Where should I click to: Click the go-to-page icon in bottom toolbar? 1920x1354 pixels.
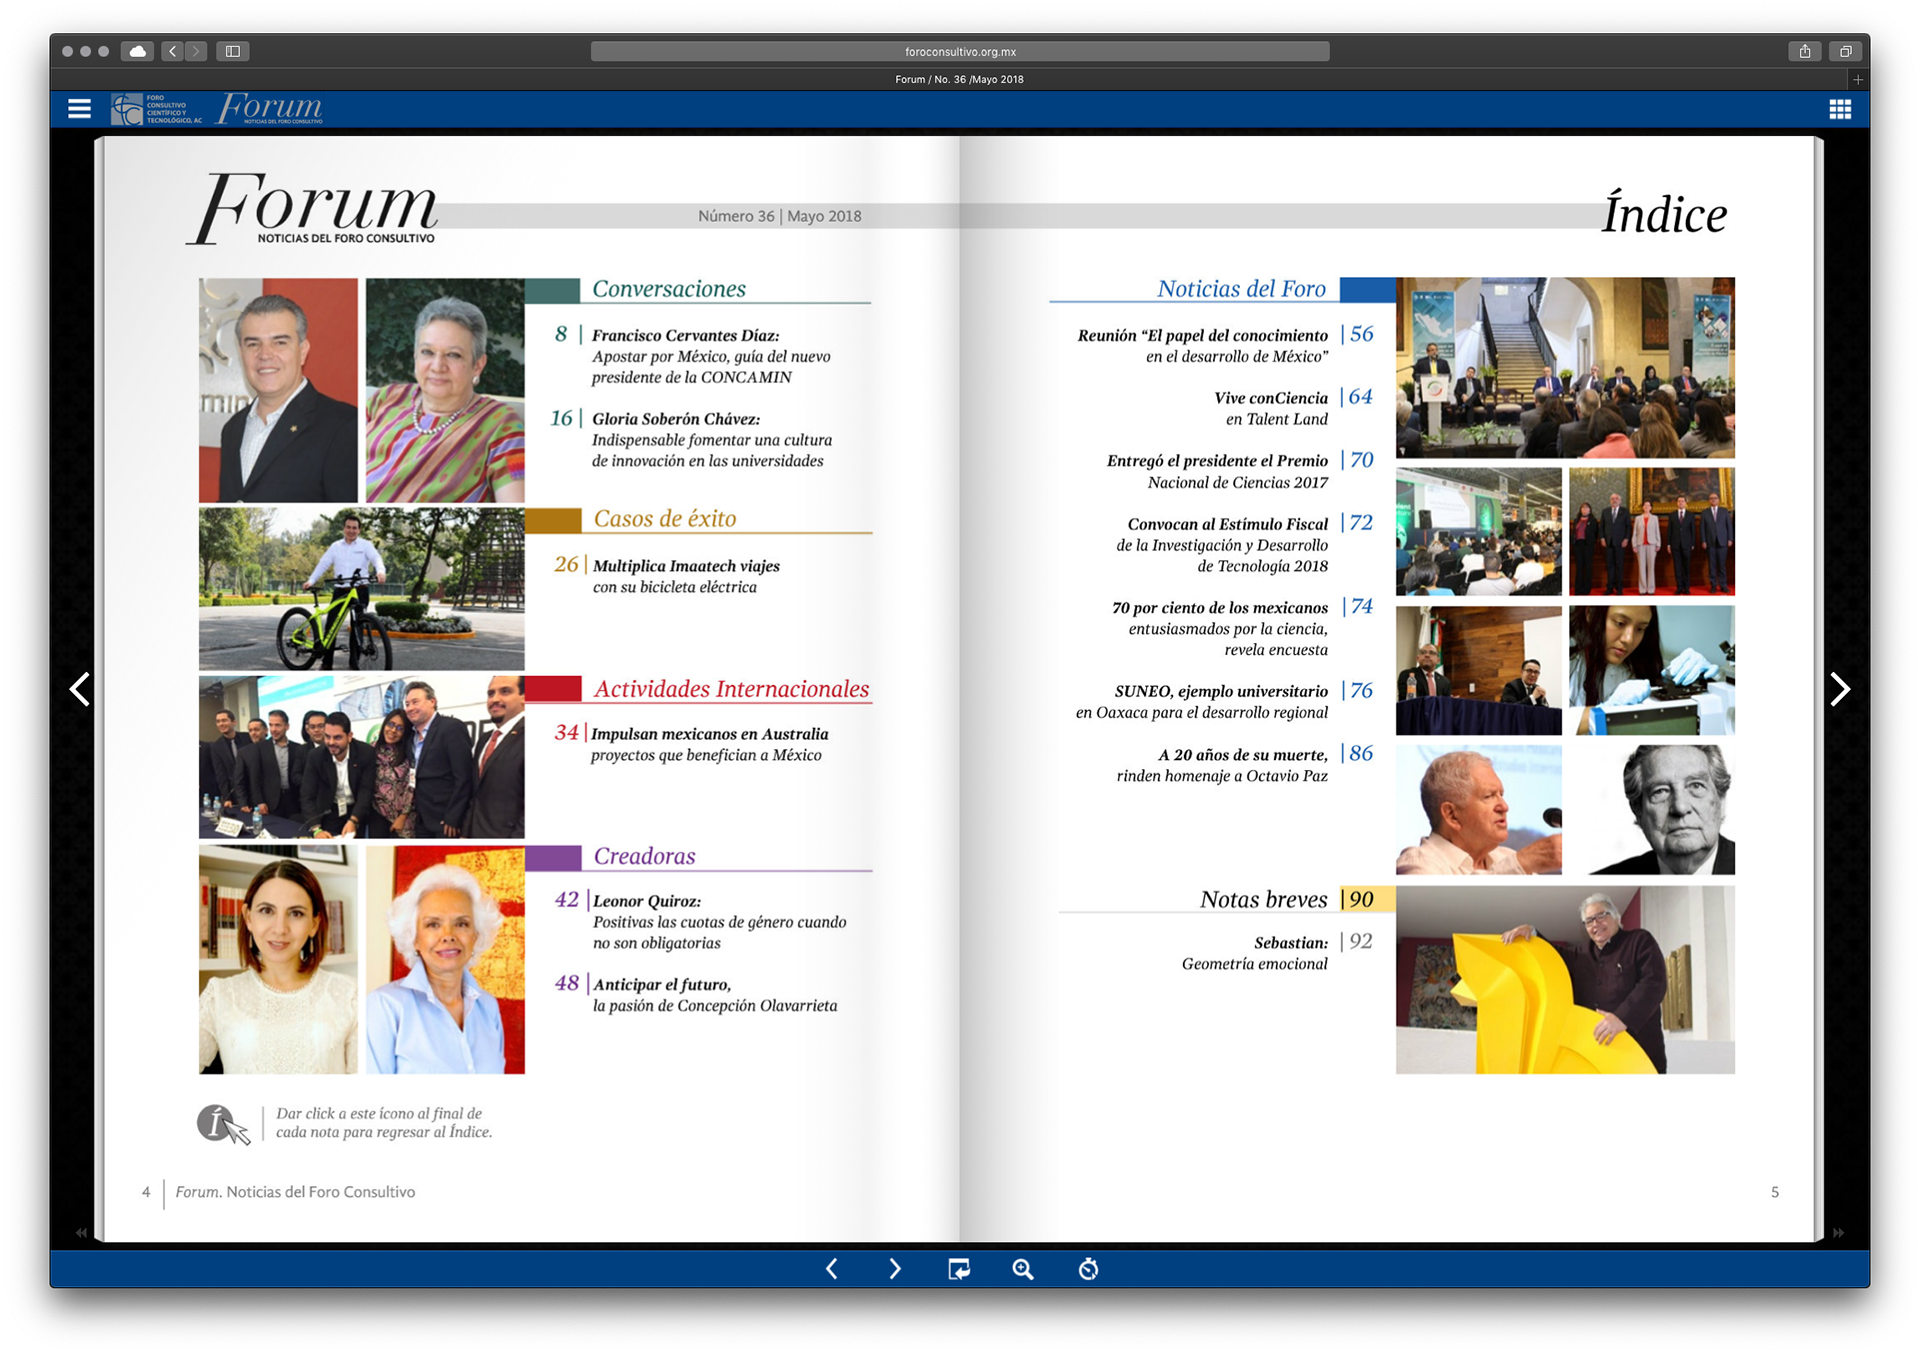(x=958, y=1269)
